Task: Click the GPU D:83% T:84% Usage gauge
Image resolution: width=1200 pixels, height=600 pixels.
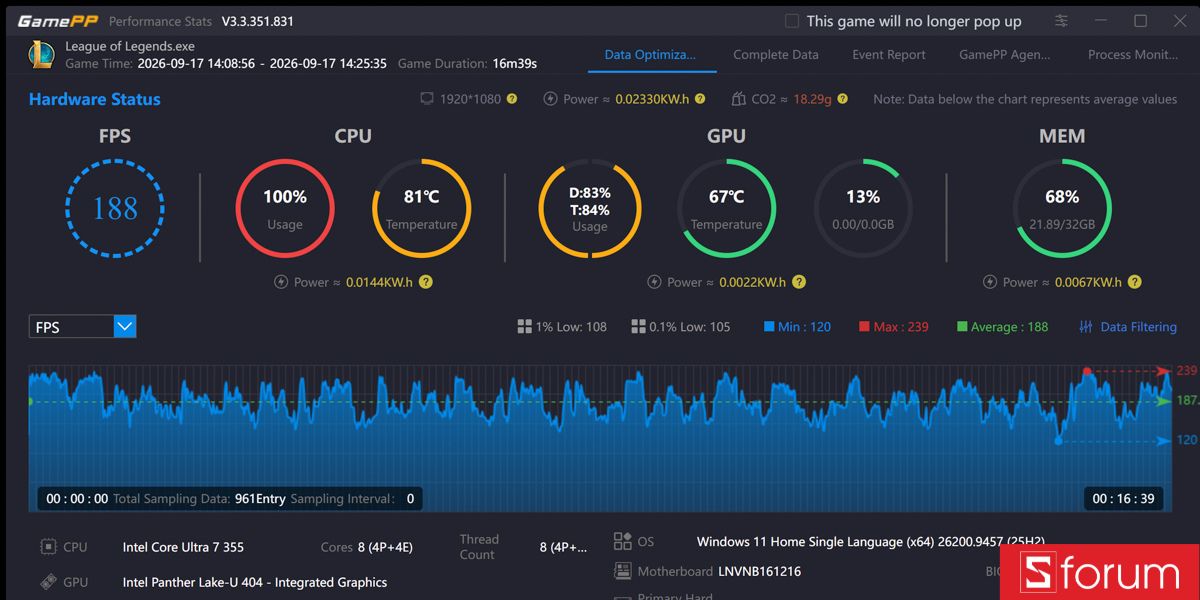Action: pyautogui.click(x=590, y=209)
